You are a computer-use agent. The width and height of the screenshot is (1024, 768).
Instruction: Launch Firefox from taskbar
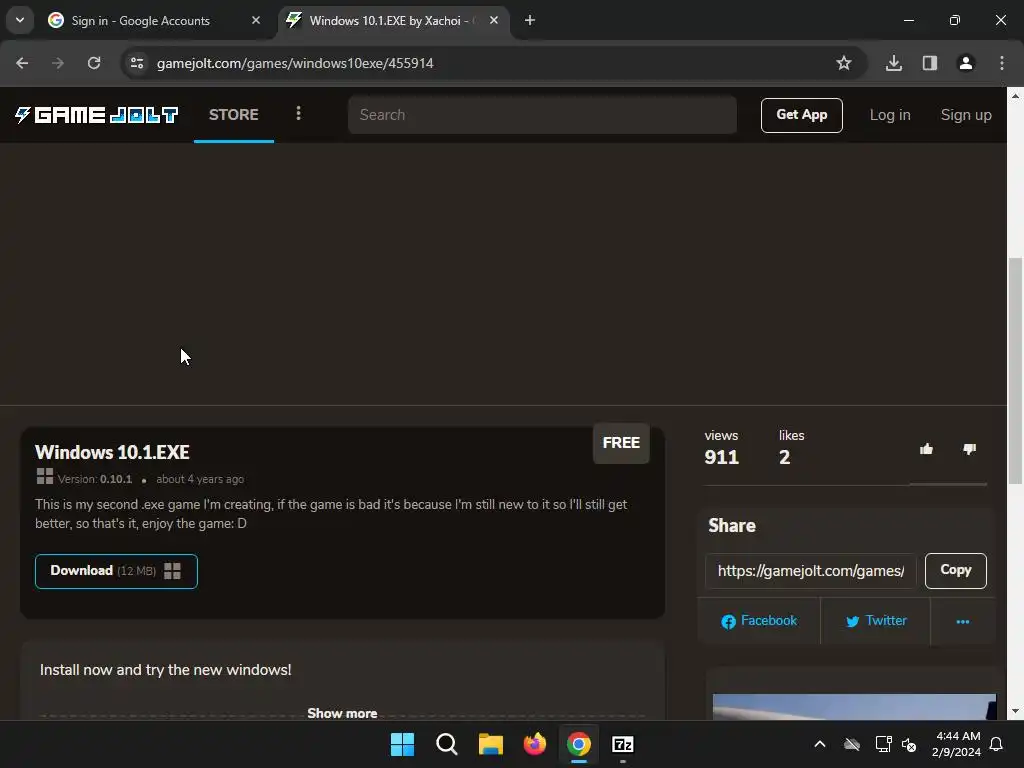pyautogui.click(x=535, y=744)
